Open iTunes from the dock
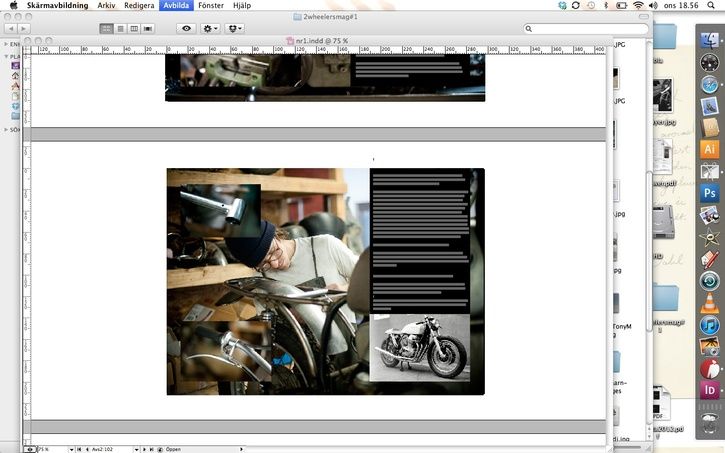The height and width of the screenshot is (453, 725). point(710,325)
